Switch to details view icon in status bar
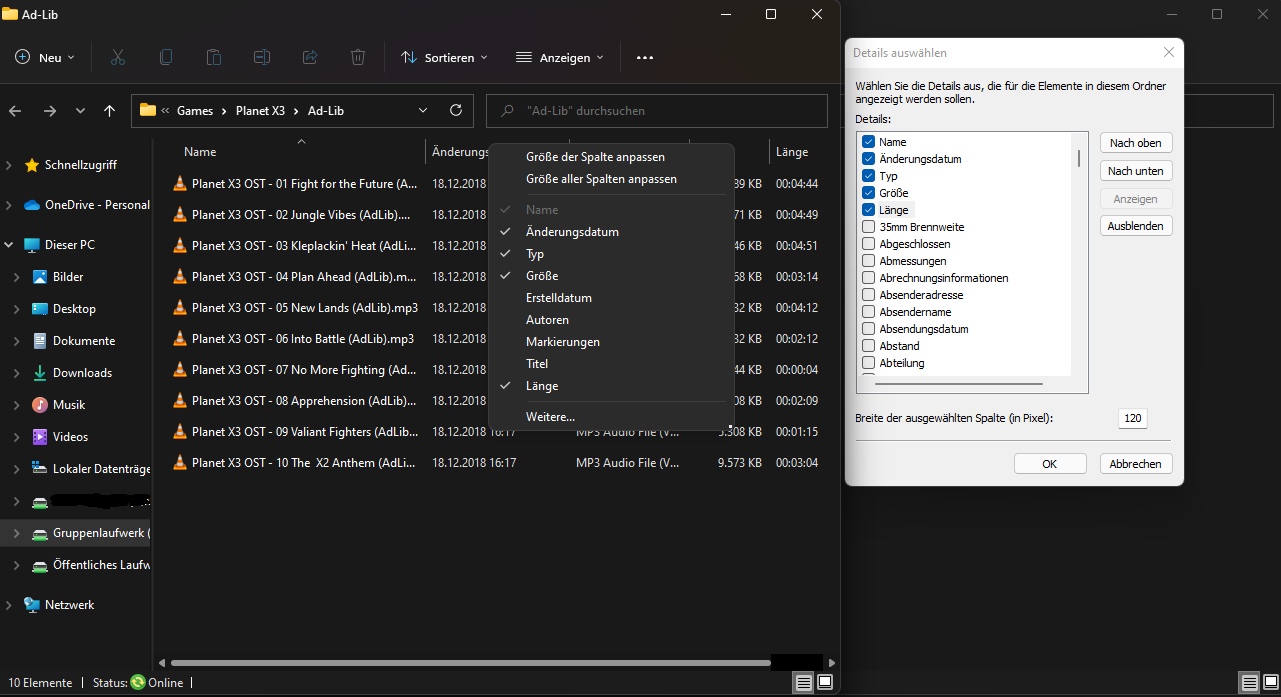The width and height of the screenshot is (1281, 697). (803, 682)
